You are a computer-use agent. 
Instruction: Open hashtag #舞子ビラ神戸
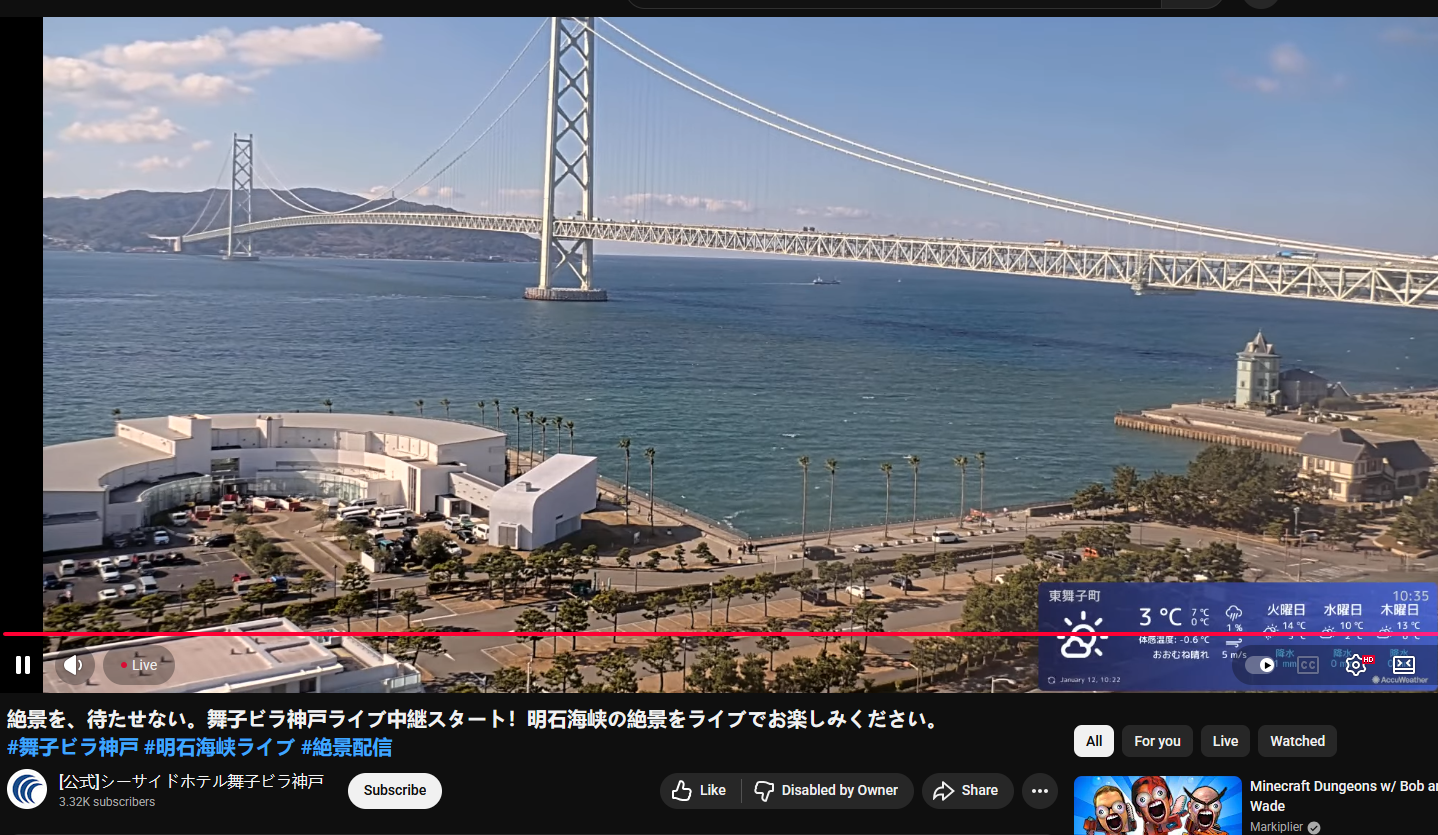[x=72, y=747]
